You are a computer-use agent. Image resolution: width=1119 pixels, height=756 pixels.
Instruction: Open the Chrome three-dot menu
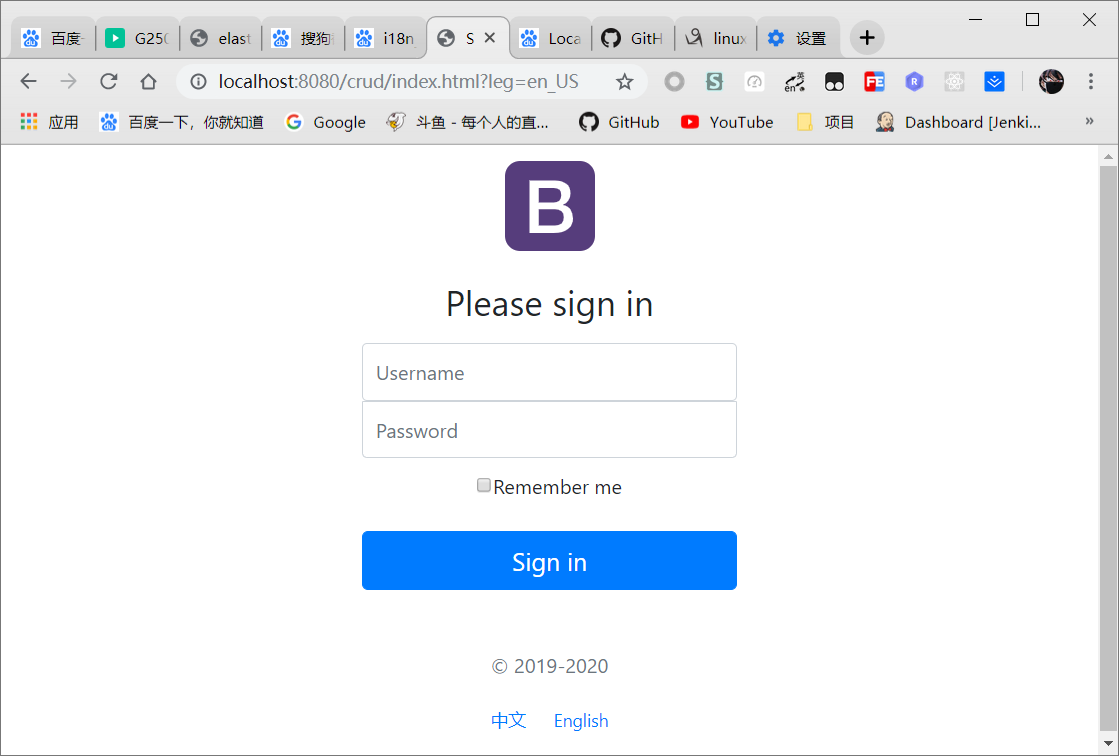point(1090,81)
